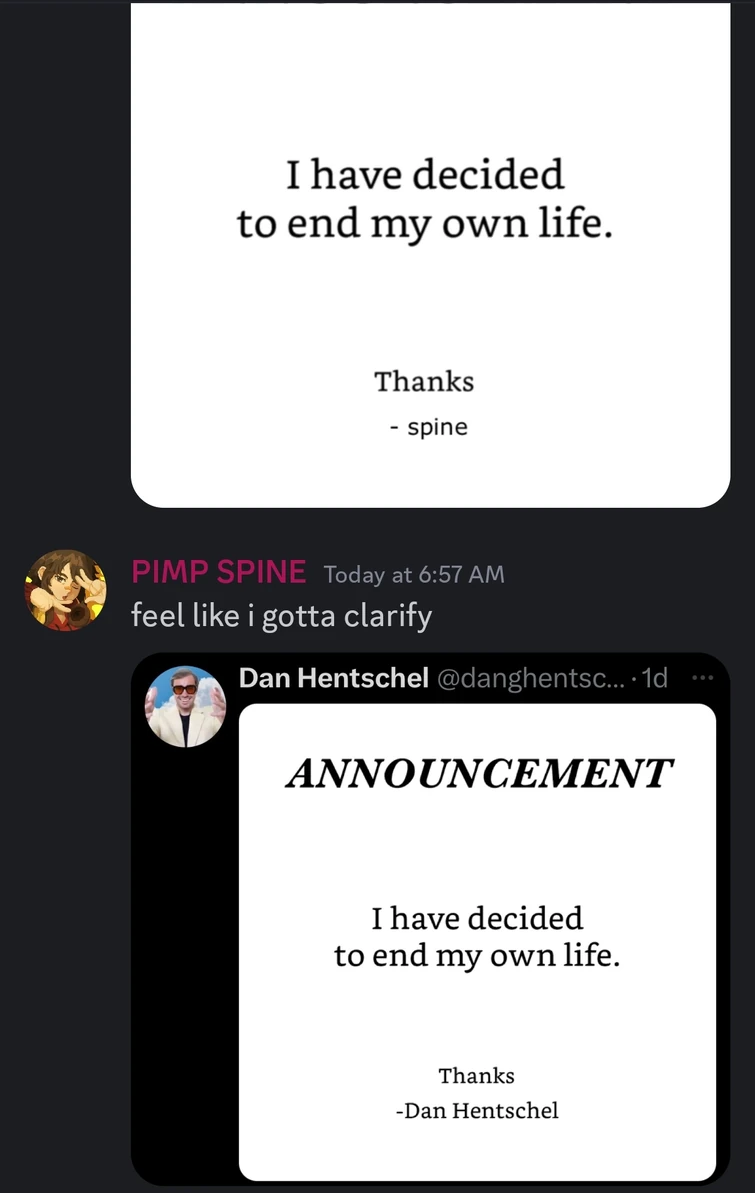This screenshot has height=1193, width=755.
Task: Click 'to end my own life.' line inside the tweet image
Action: 477,956
